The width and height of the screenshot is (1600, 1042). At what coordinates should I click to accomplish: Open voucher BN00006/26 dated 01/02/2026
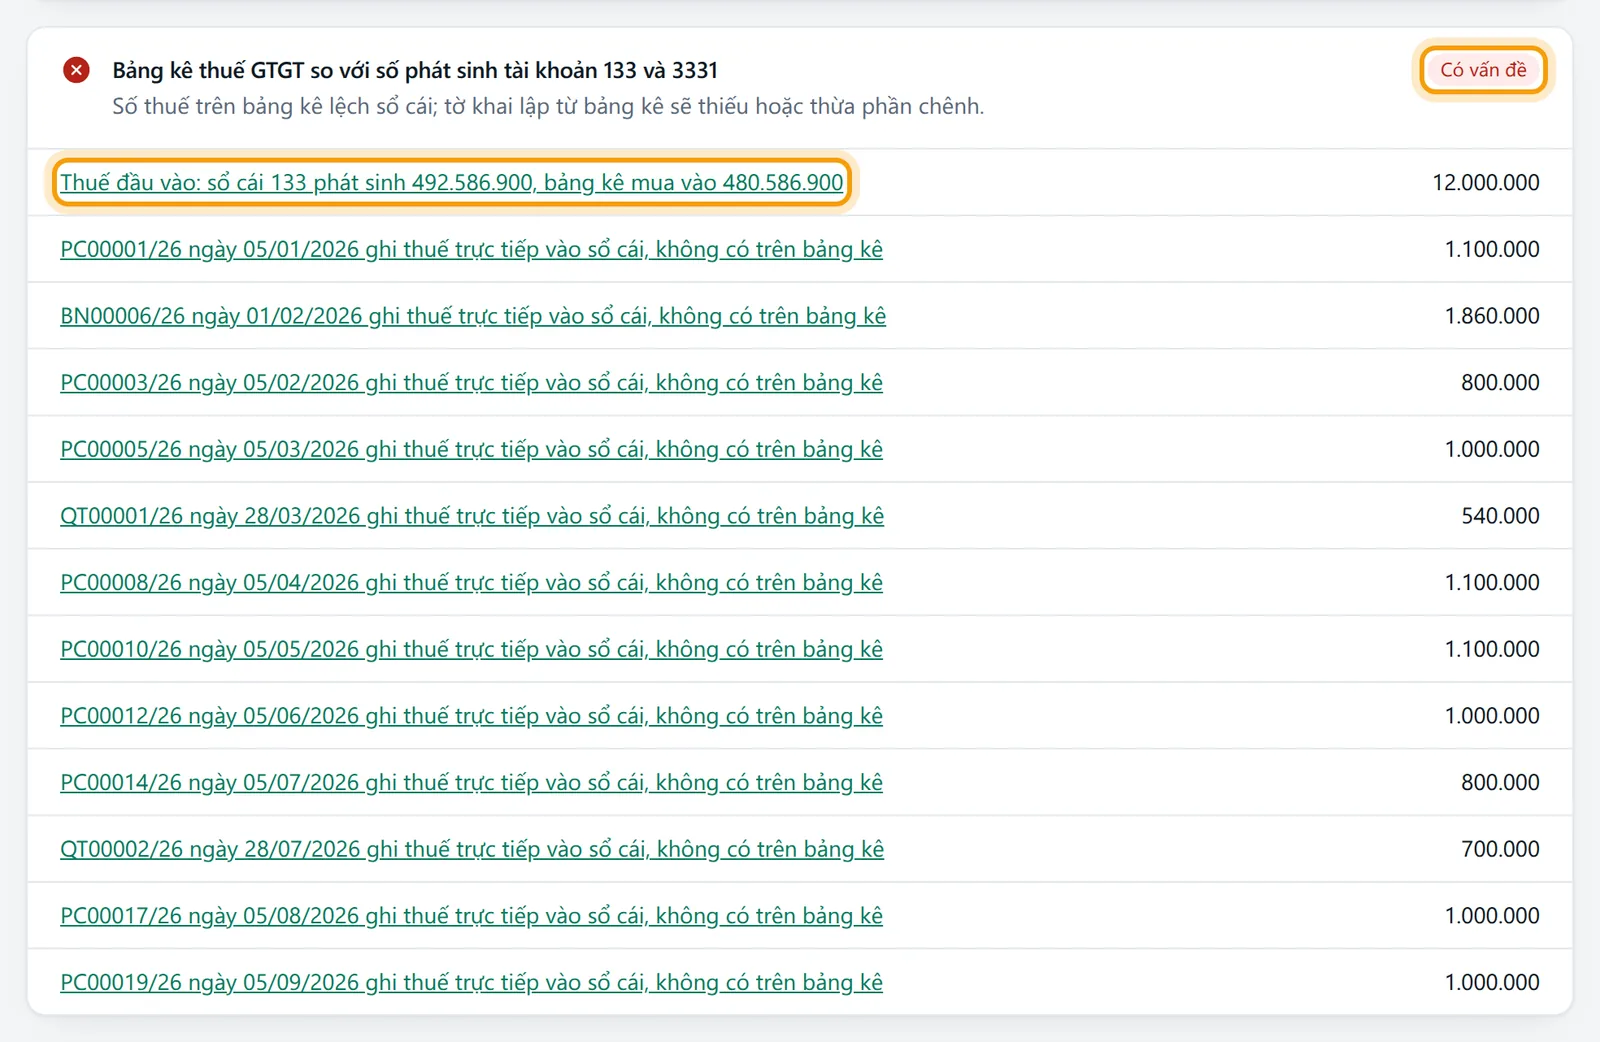pos(473,316)
